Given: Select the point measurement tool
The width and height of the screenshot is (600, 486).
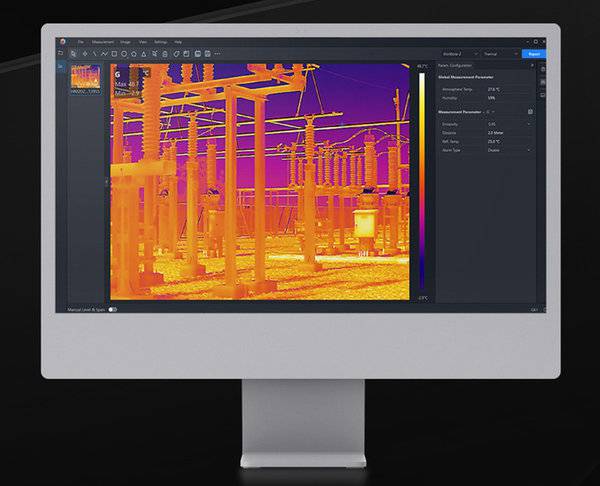Looking at the screenshot, I should pyautogui.click(x=86, y=53).
